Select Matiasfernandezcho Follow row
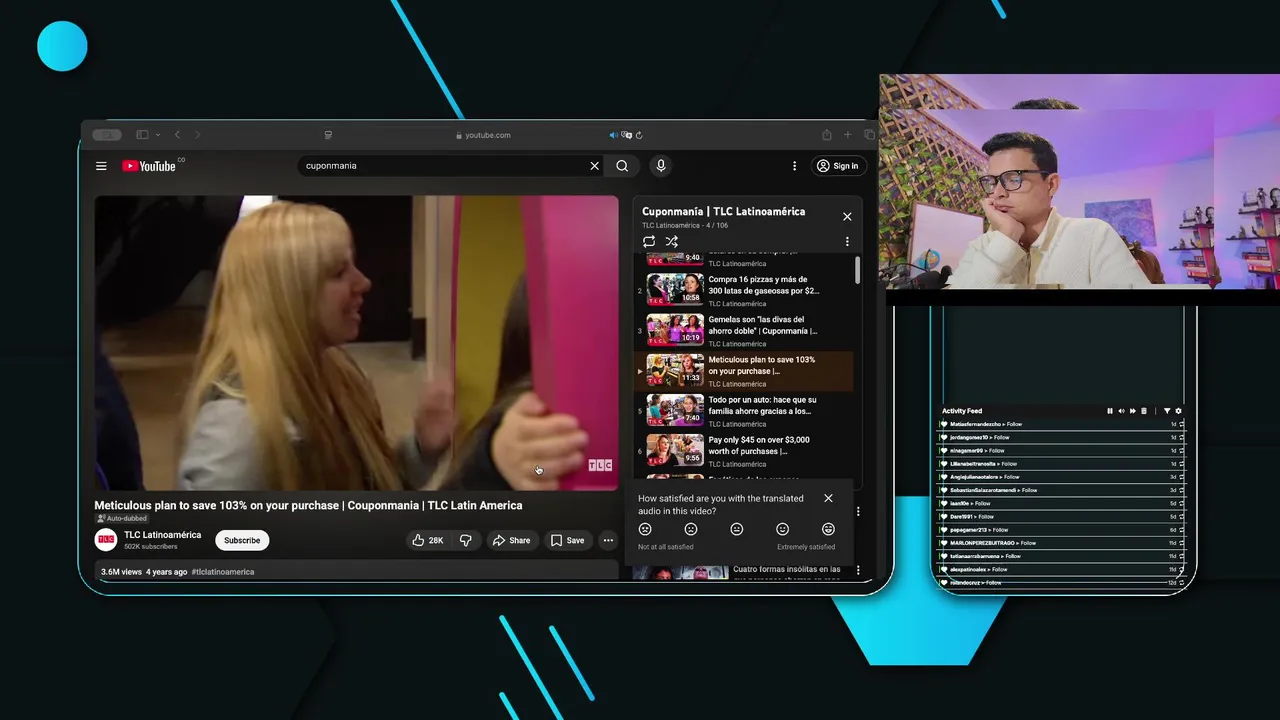 (1061, 424)
